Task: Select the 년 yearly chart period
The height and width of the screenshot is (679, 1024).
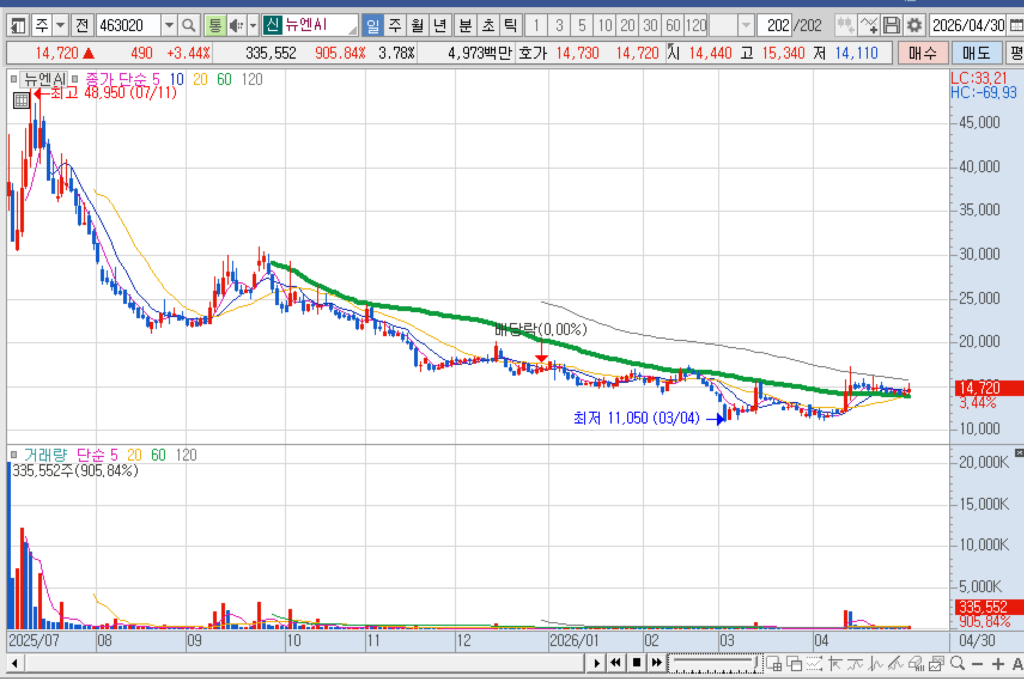Action: 440,25
